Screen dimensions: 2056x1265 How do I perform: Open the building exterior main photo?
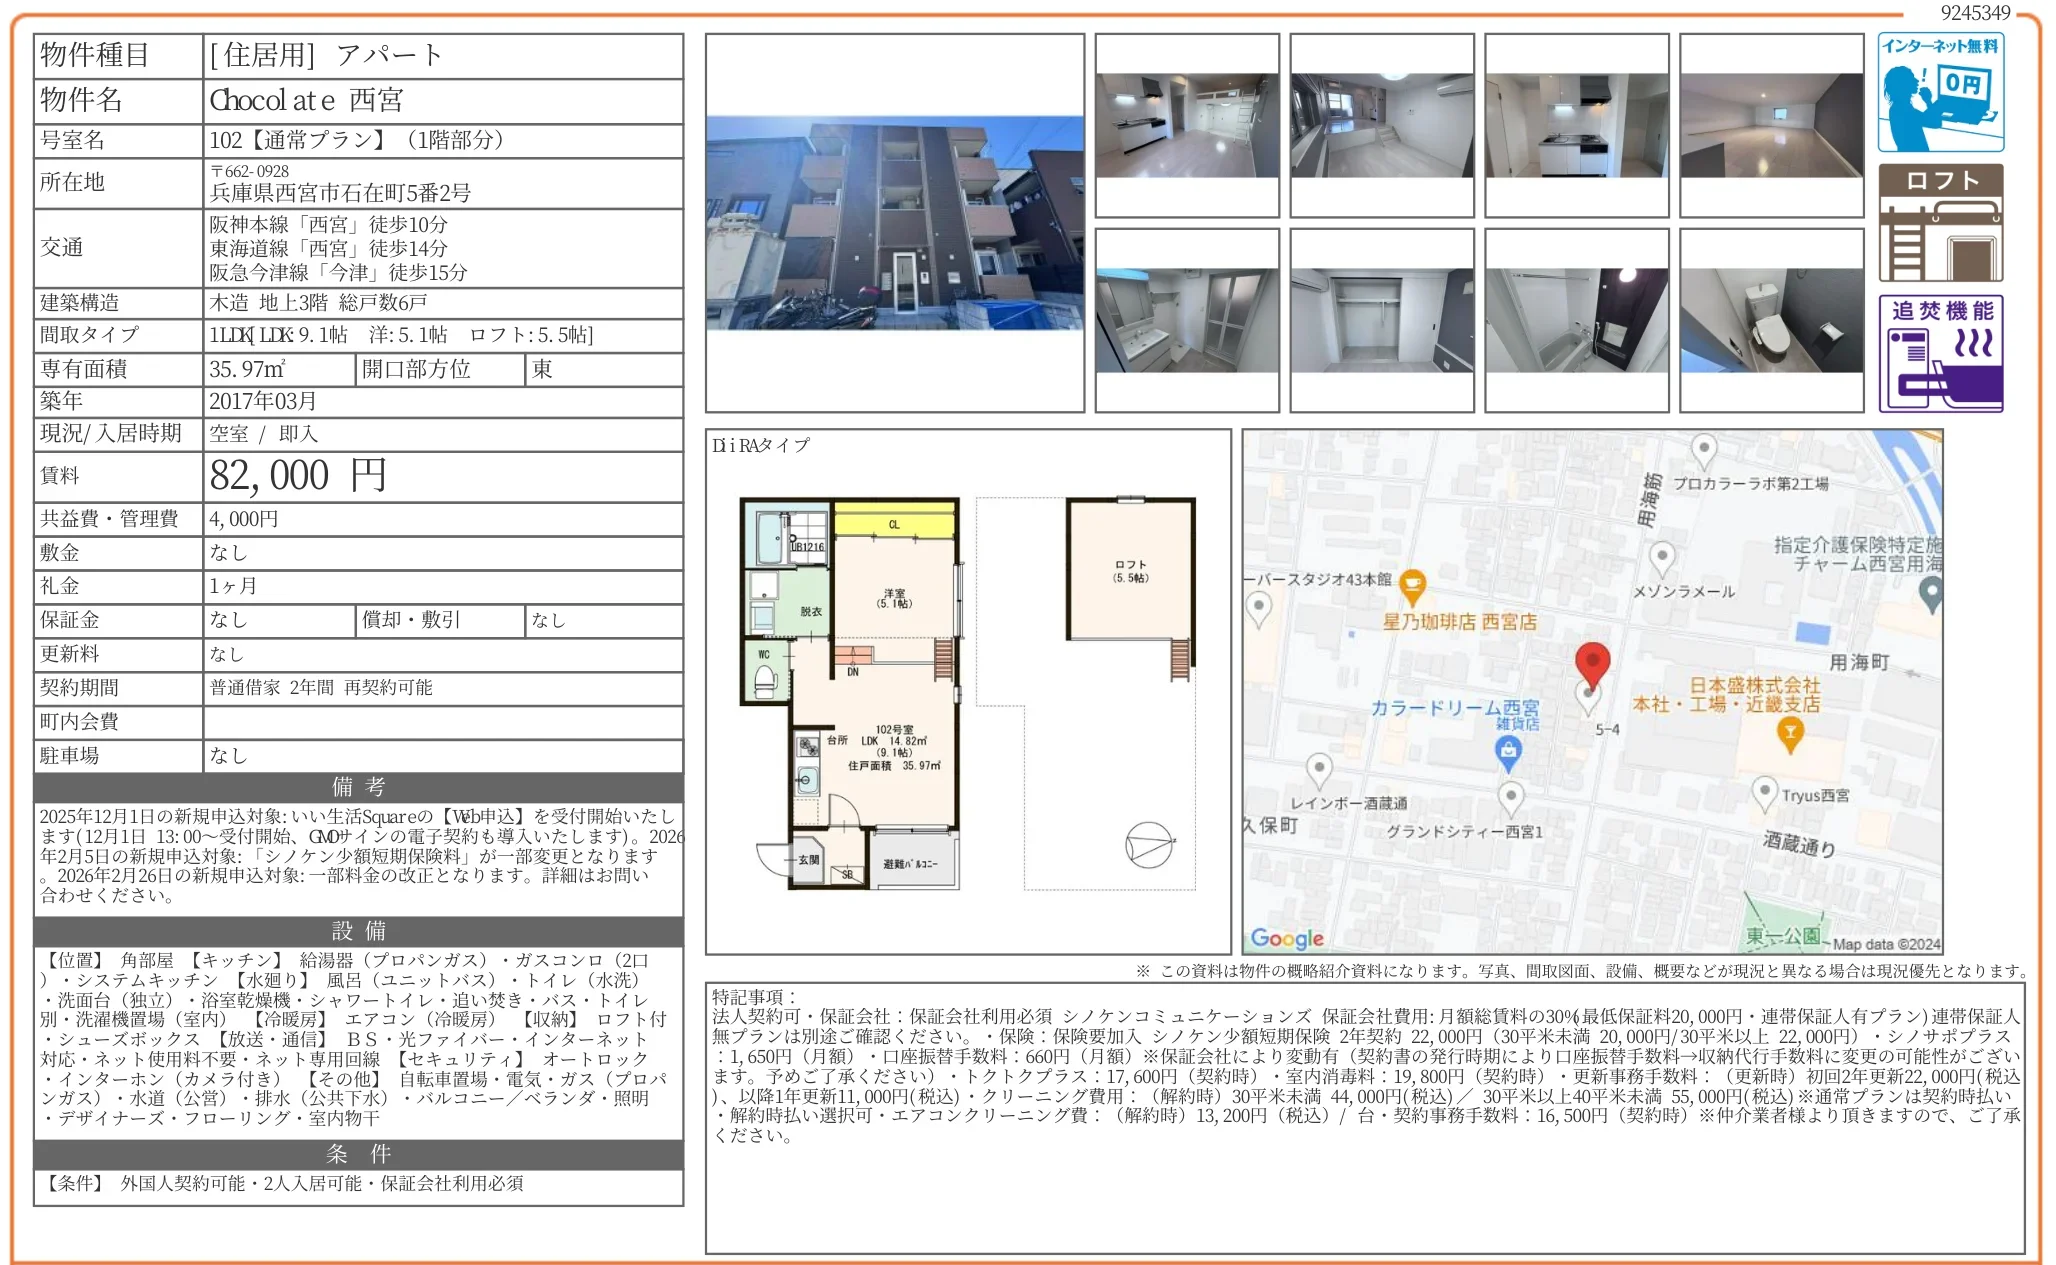[894, 223]
